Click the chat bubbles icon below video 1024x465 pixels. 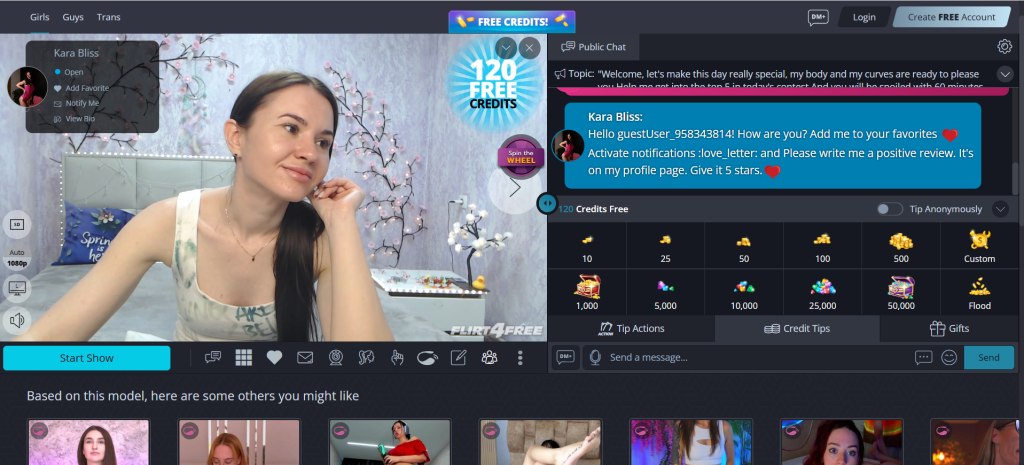[213, 357]
